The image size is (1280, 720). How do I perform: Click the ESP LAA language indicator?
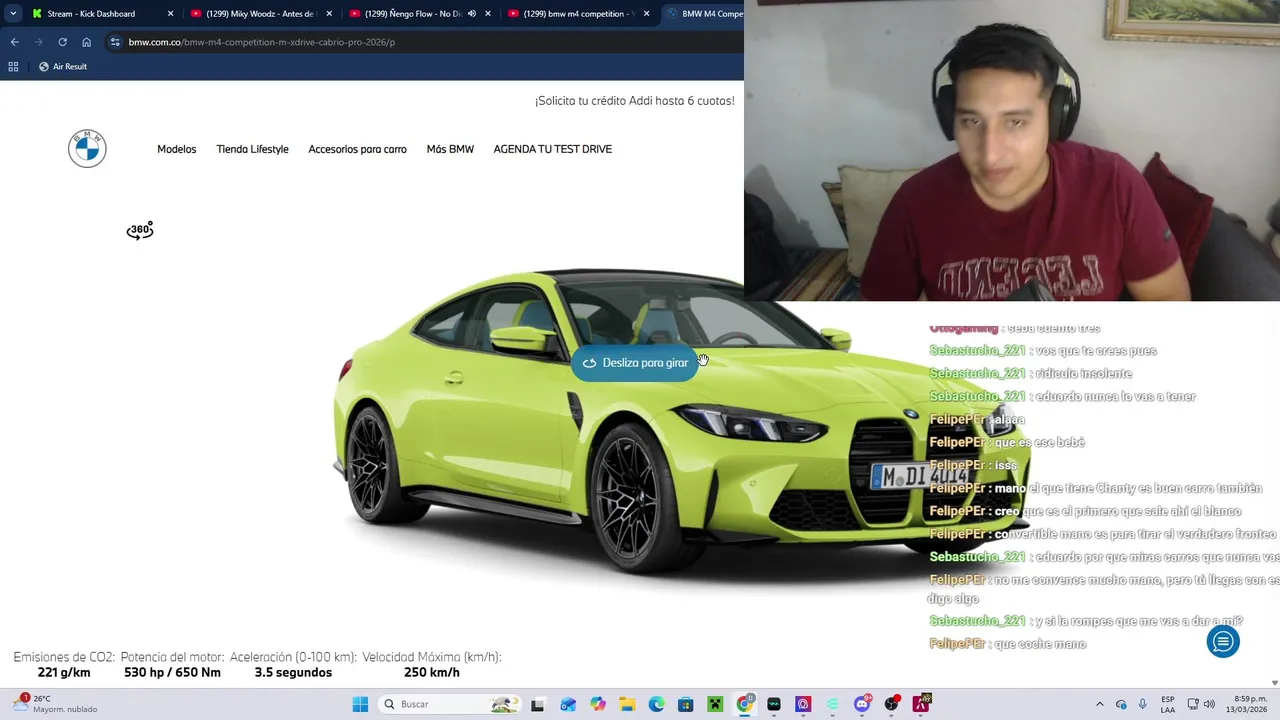pos(1168,704)
